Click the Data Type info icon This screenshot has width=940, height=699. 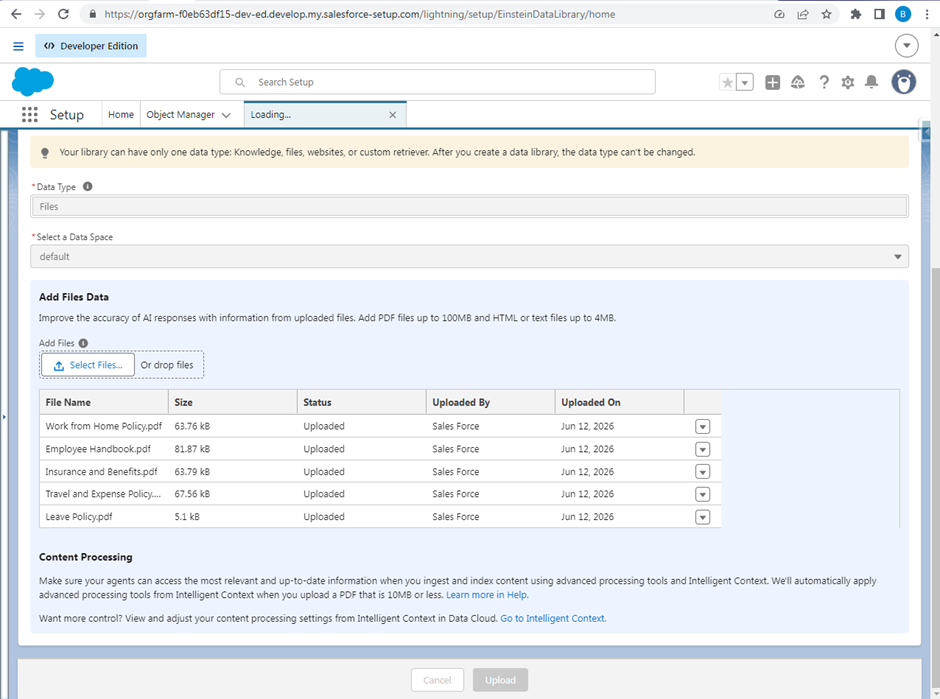[88, 186]
